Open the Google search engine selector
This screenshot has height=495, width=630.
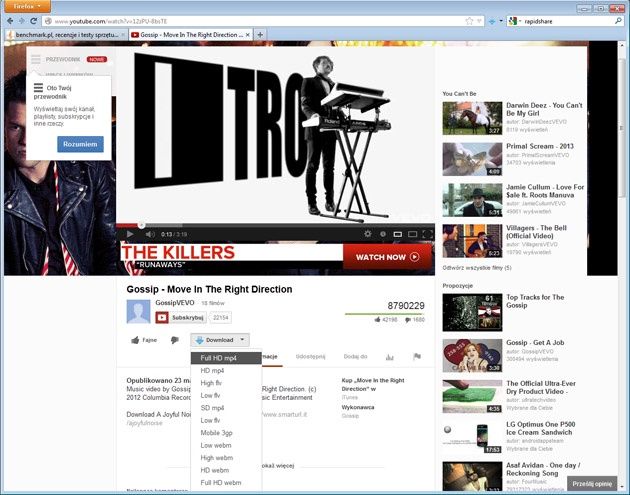[x=514, y=21]
